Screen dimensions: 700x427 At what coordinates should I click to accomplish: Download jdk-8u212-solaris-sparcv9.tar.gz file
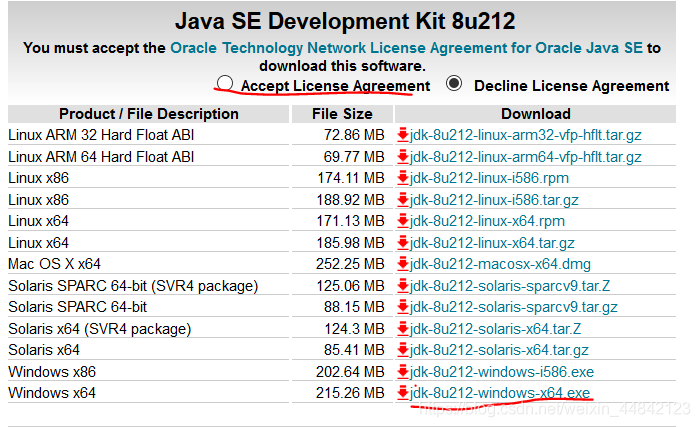(513, 307)
